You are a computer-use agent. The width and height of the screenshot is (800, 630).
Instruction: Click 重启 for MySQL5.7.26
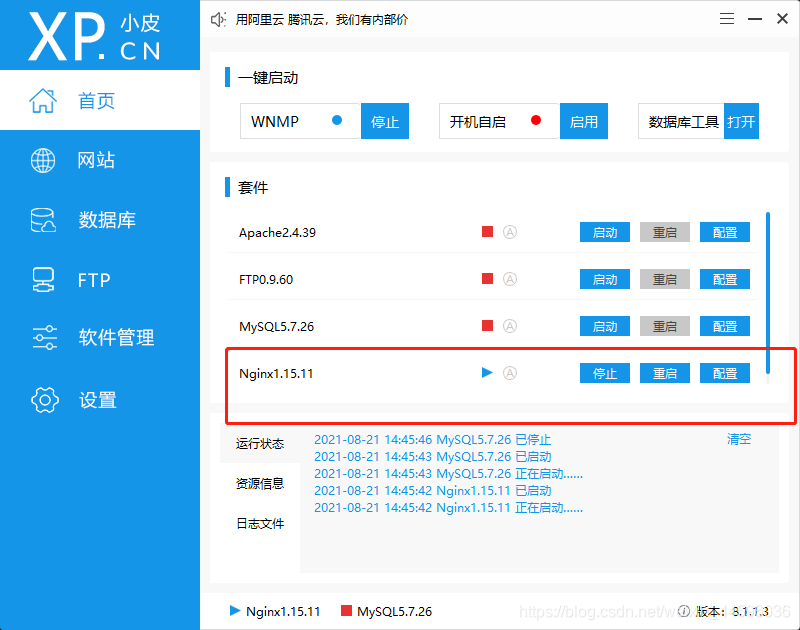coord(665,326)
